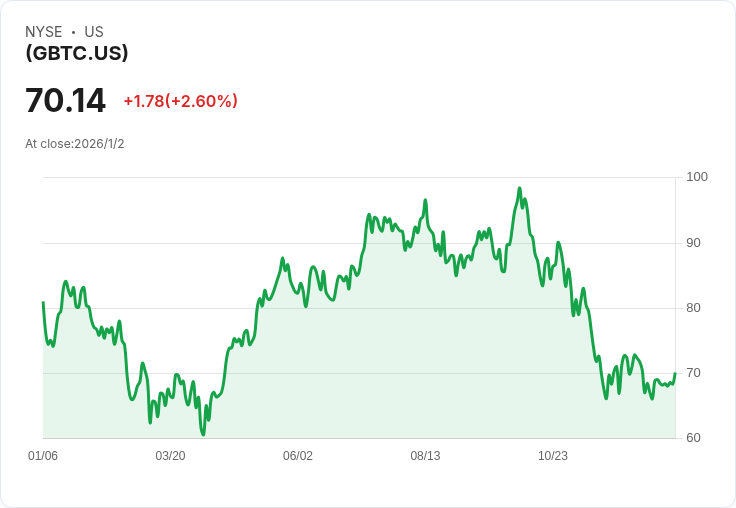Click the 70.14 closing price
This screenshot has height=508, width=736.
pyautogui.click(x=65, y=101)
